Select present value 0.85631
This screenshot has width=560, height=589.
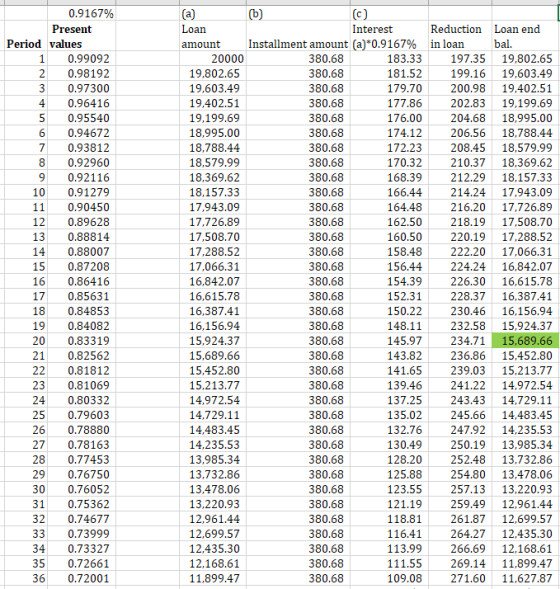coord(89,296)
